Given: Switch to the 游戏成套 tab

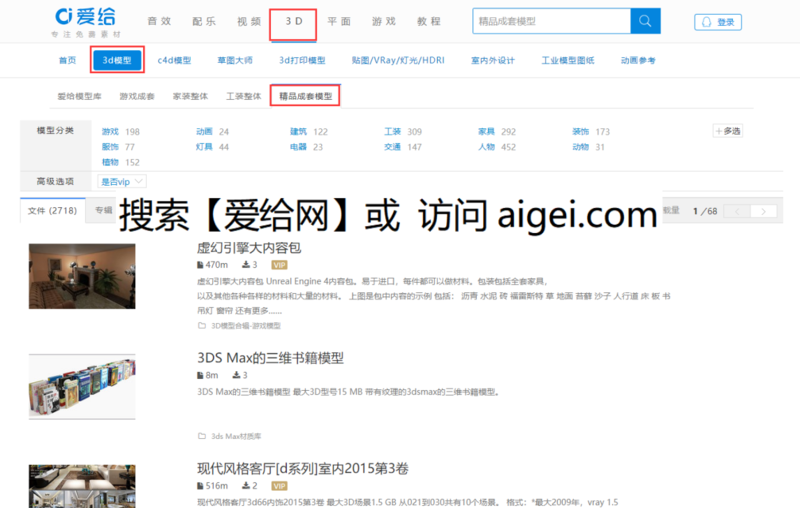Looking at the screenshot, I should pos(137,96).
